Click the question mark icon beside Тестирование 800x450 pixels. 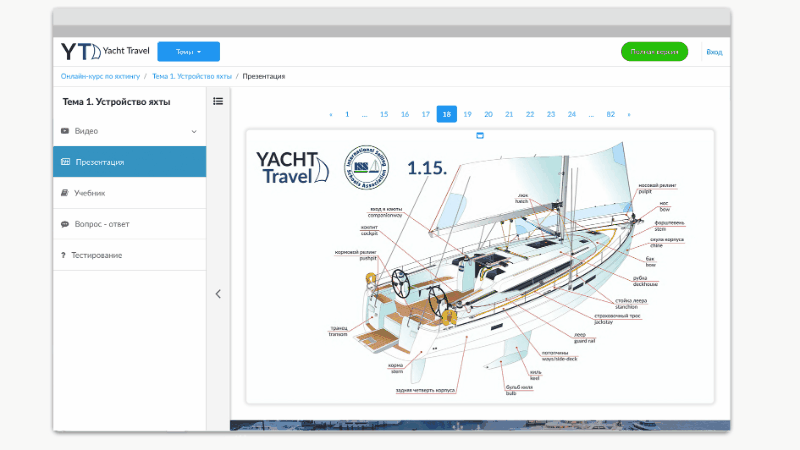pos(63,255)
